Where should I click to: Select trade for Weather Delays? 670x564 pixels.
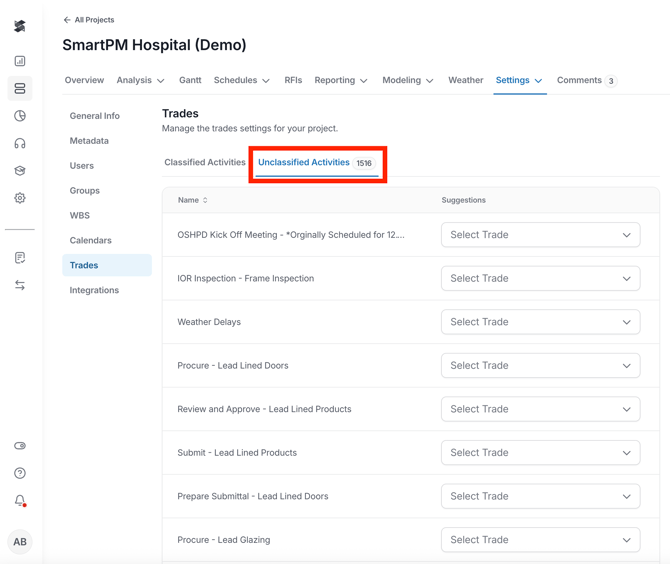[x=541, y=322]
